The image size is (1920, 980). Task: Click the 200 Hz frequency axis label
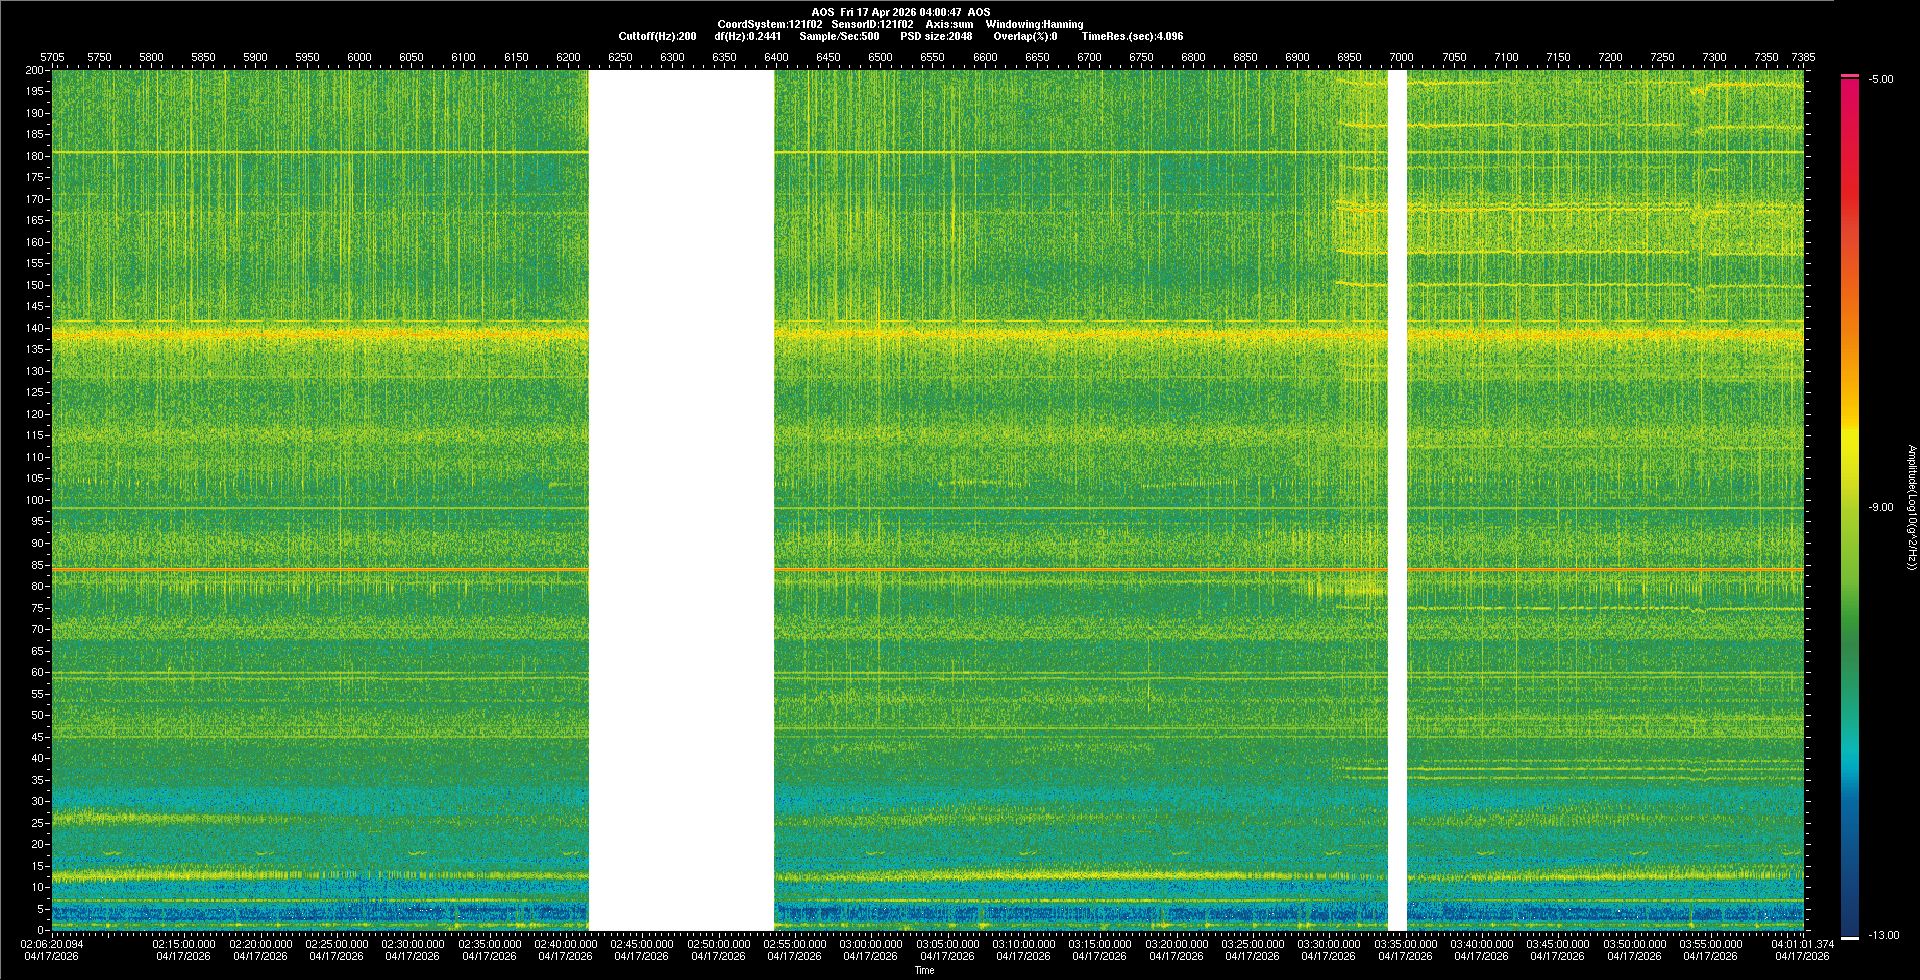click(34, 70)
